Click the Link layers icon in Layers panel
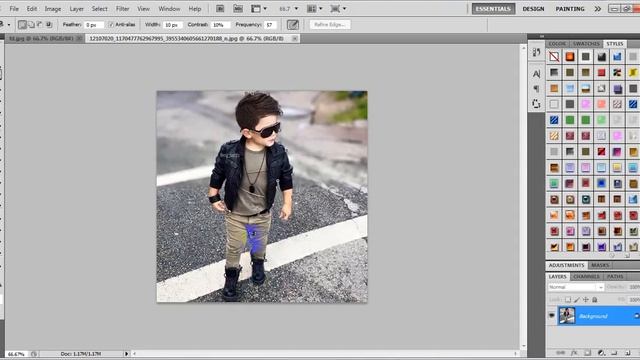Screen dimensions: 640x360 point(560,353)
